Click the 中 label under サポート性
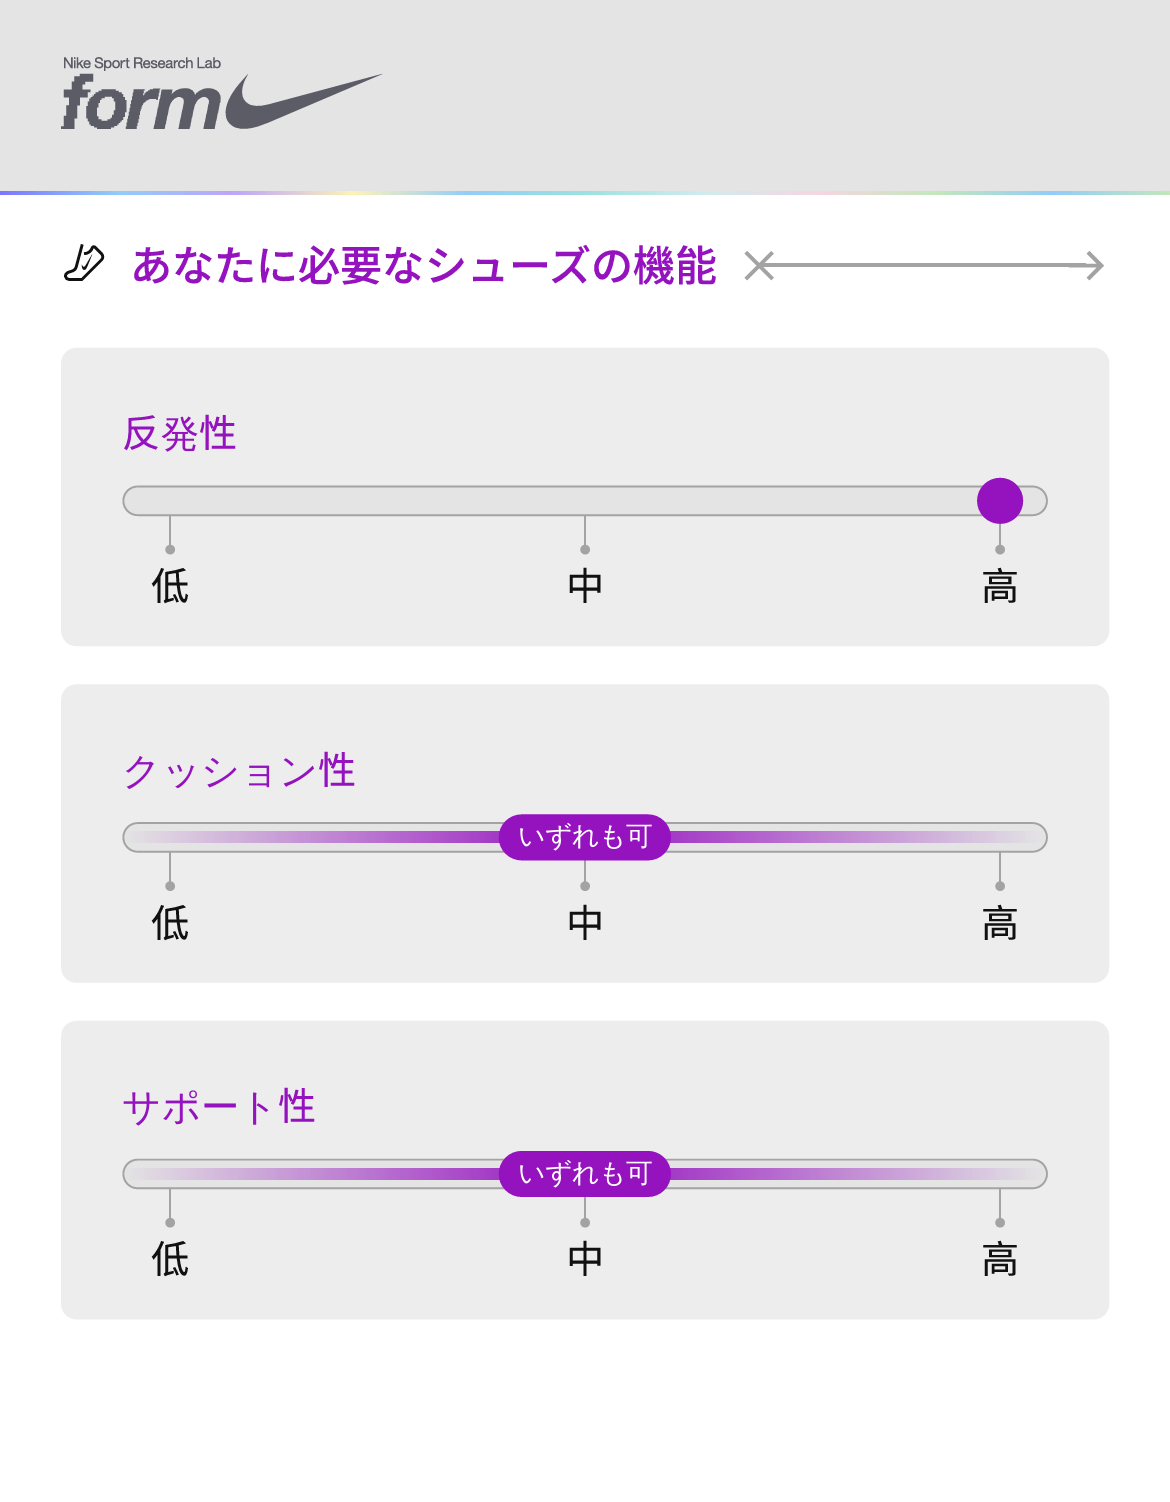The height and width of the screenshot is (1502, 1170). point(585,1260)
